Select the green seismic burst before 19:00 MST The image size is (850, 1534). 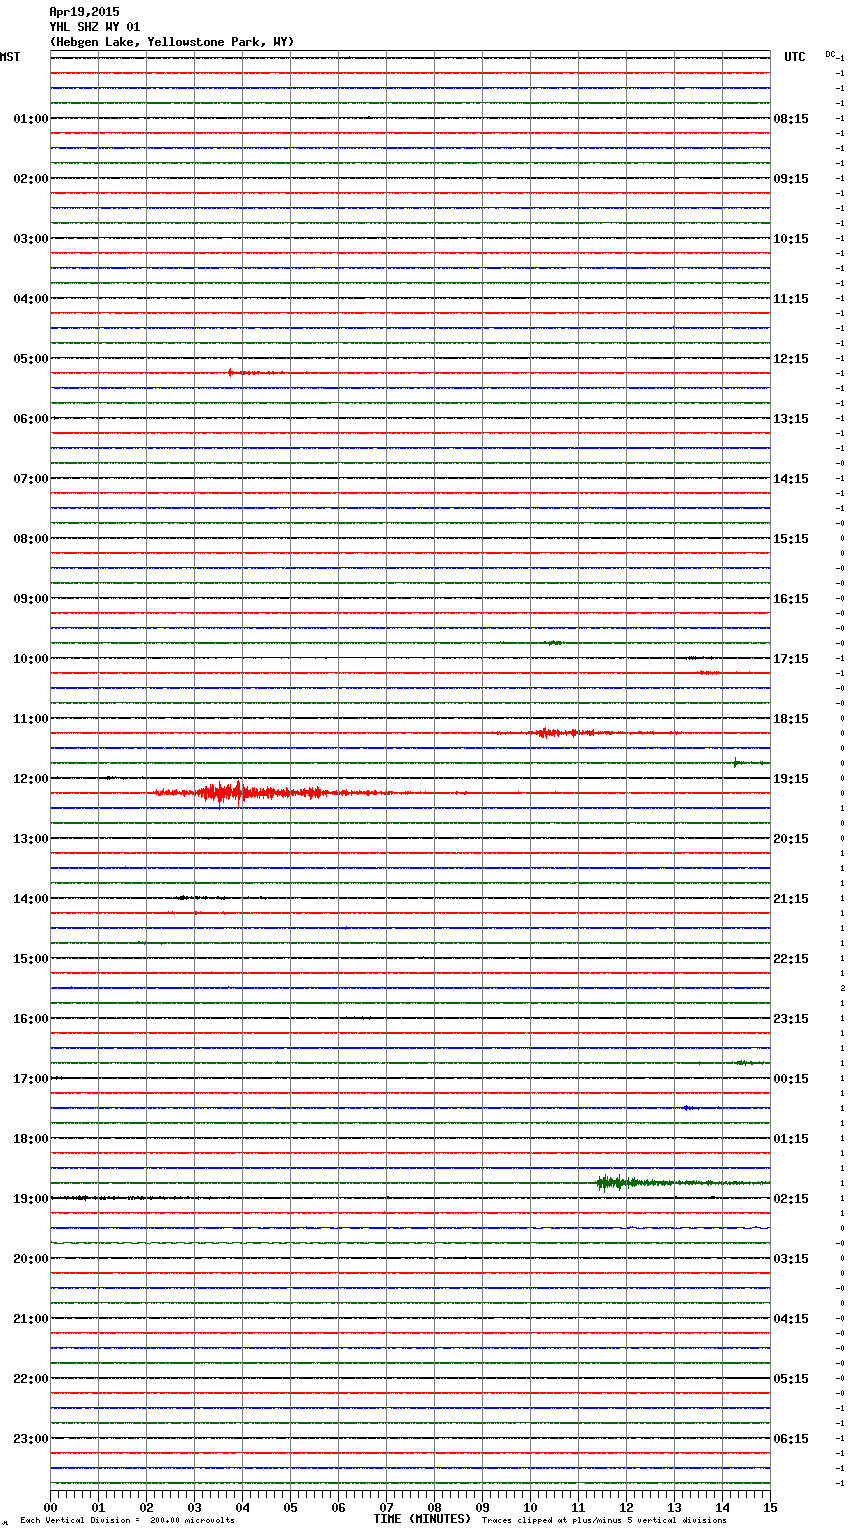tap(612, 1183)
